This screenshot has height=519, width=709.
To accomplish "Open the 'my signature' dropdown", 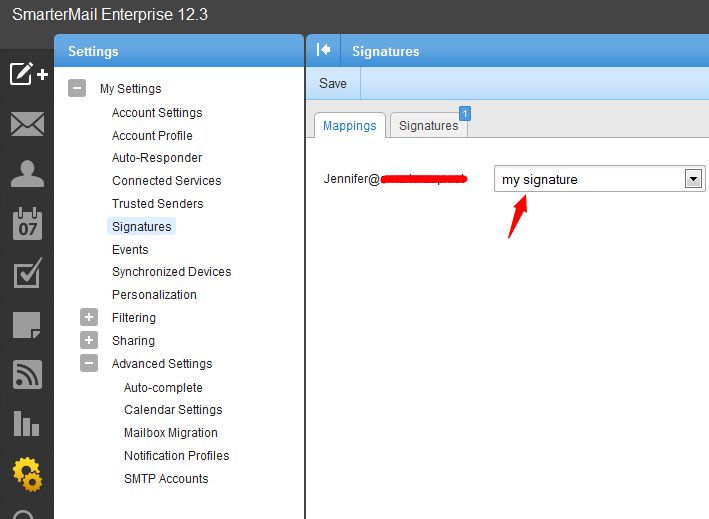I will pyautogui.click(x=692, y=179).
